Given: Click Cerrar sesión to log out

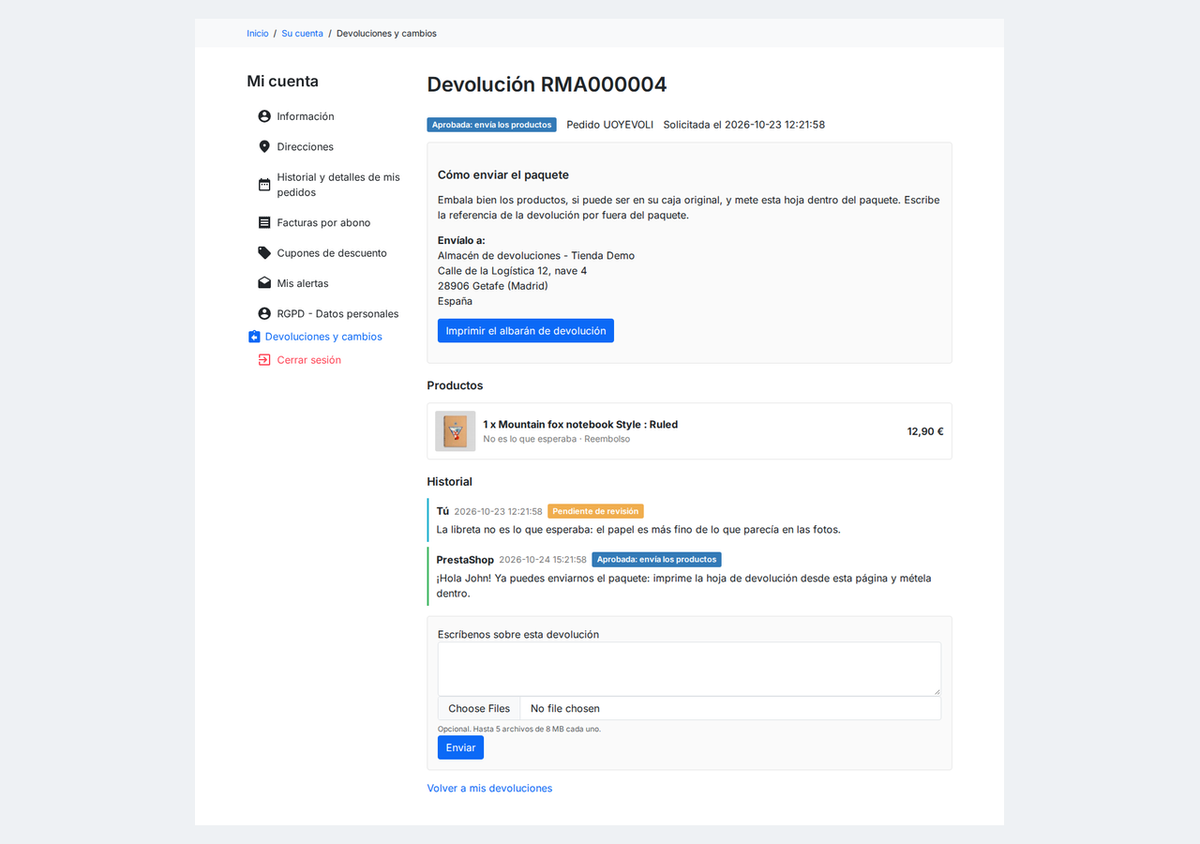Looking at the screenshot, I should [x=309, y=360].
